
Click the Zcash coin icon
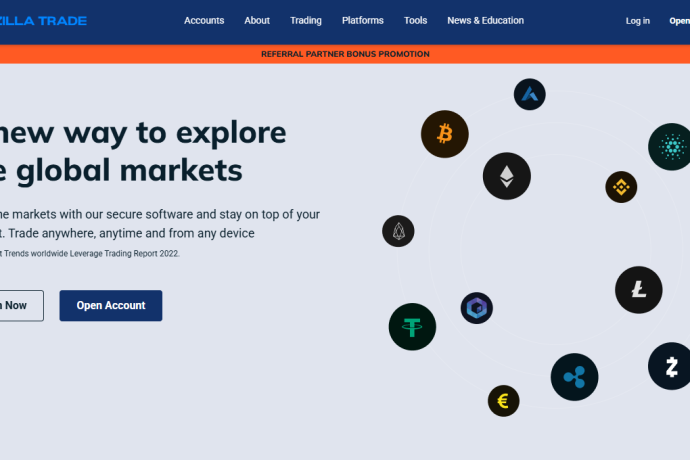669,366
